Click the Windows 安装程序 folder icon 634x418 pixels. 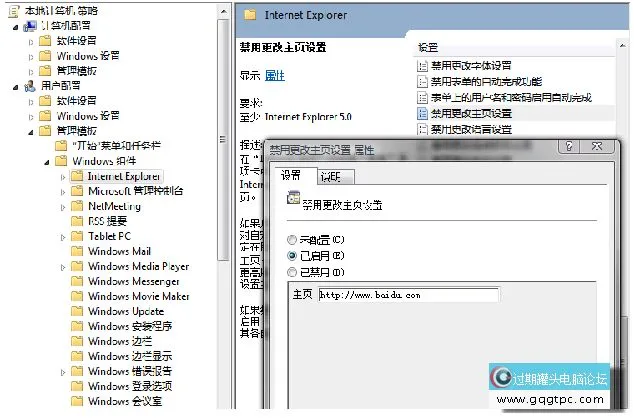[x=76, y=326]
